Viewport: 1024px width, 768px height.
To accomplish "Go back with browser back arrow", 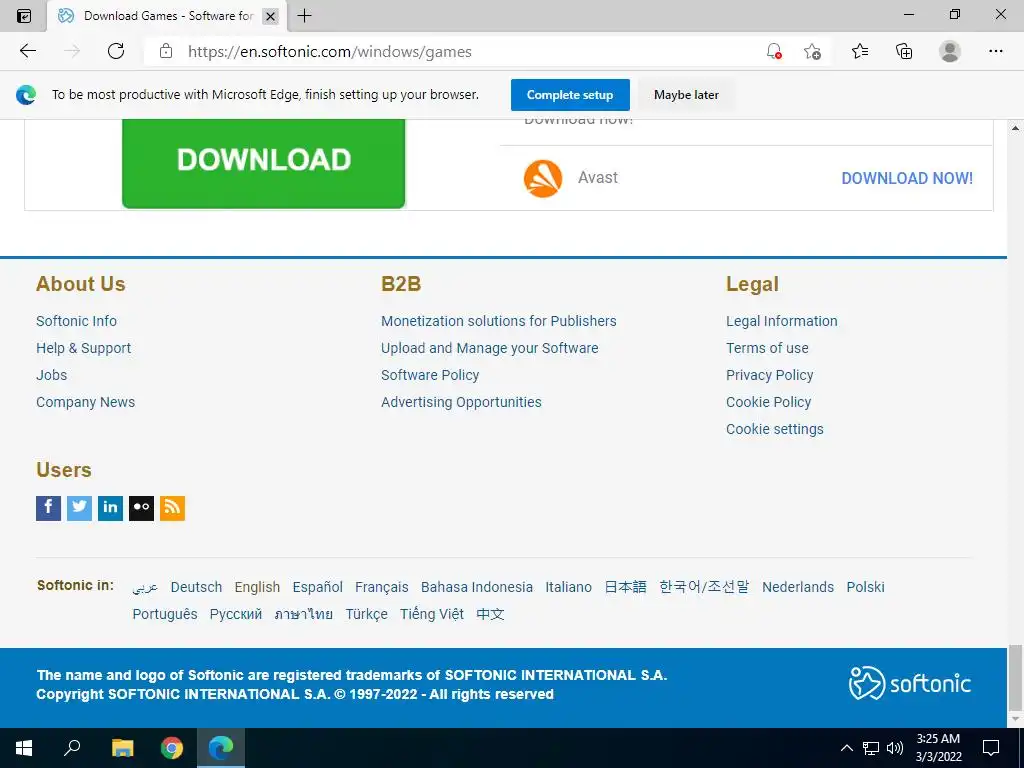I will click(27, 51).
